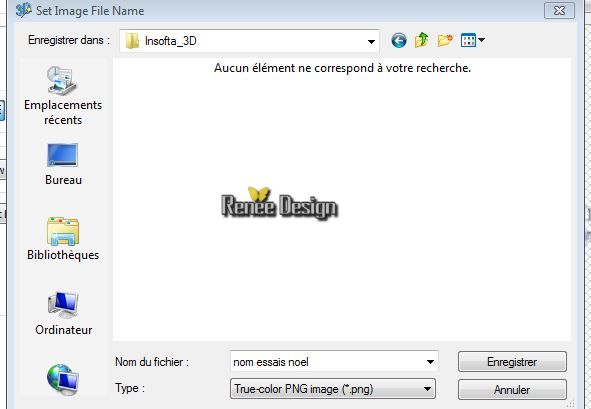Close the Set Image File Name dialog

point(559,11)
